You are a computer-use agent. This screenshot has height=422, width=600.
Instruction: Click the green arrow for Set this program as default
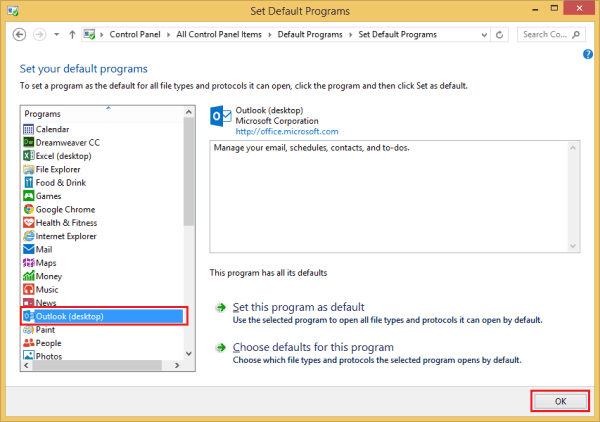(x=219, y=307)
